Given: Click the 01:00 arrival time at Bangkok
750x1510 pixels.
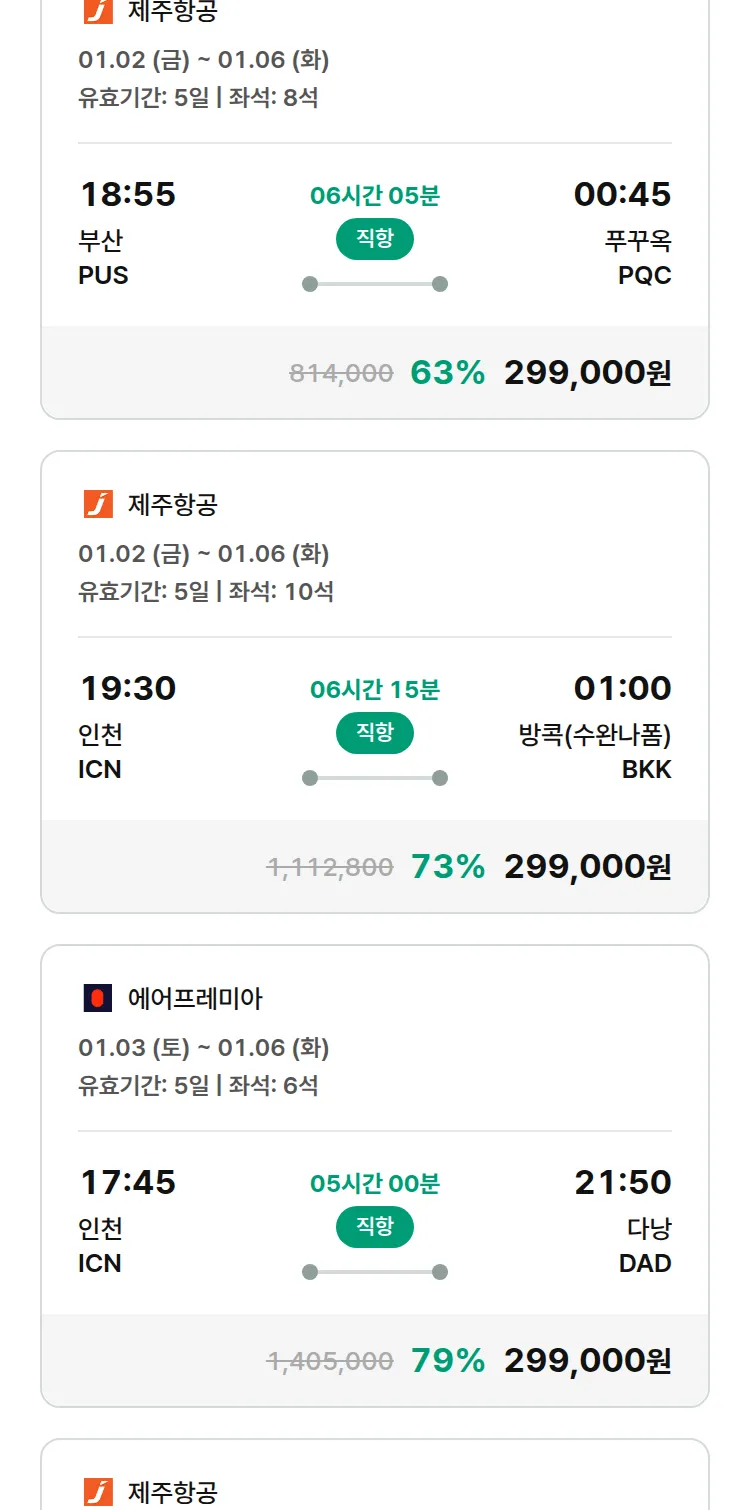Looking at the screenshot, I should coord(622,688).
